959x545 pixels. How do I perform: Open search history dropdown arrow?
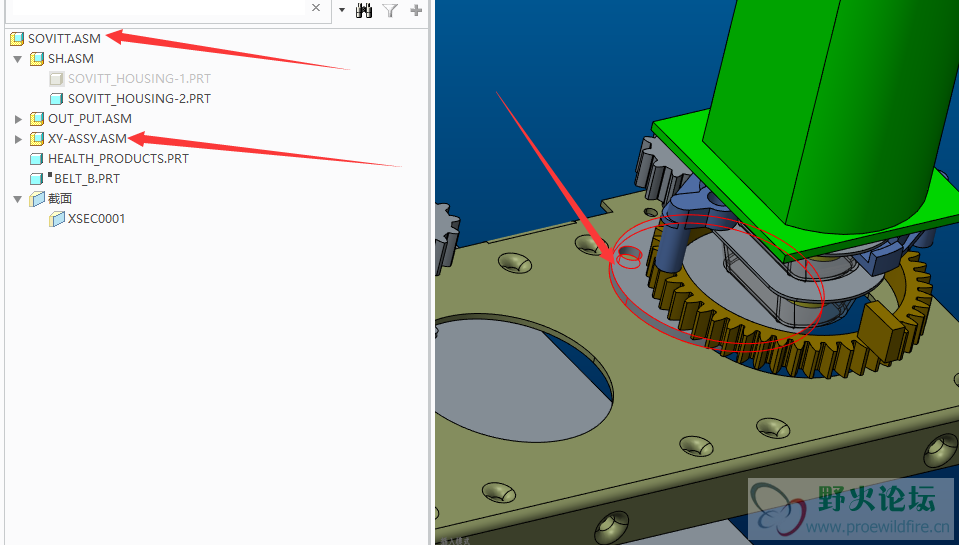[342, 10]
